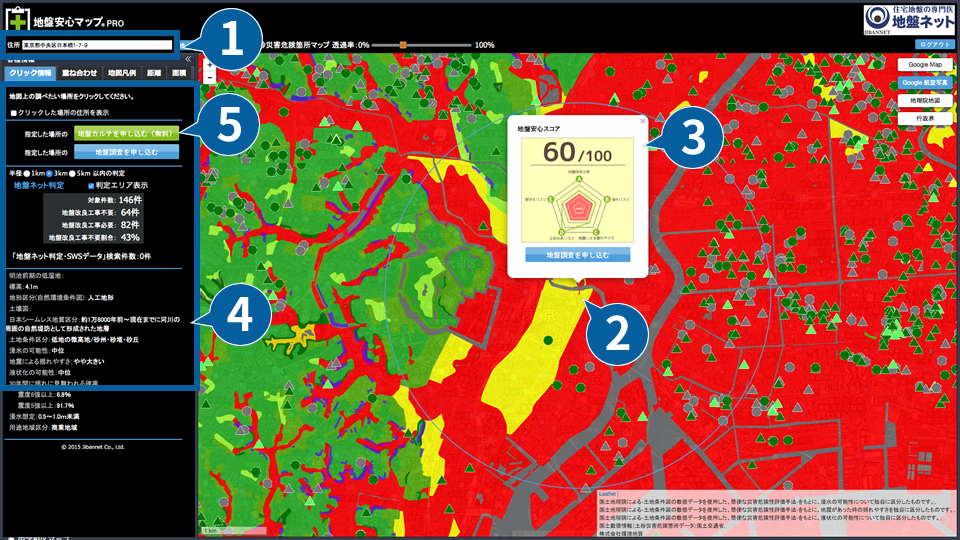Zoom out the map with the minus button
960x540 pixels.
(x=209, y=78)
